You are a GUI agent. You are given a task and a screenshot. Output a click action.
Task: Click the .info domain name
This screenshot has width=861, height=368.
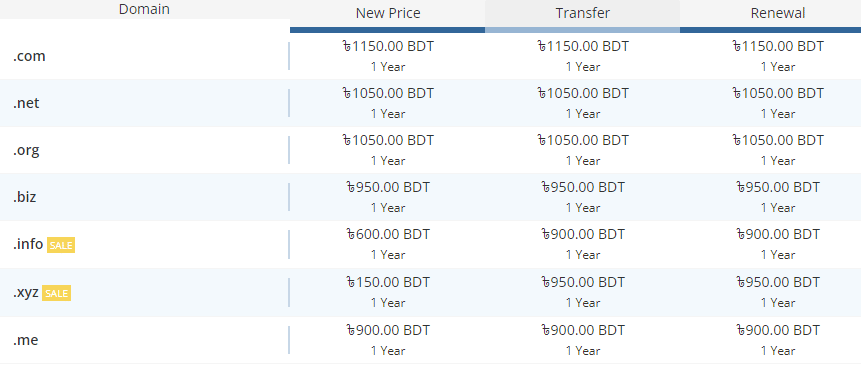tap(28, 244)
